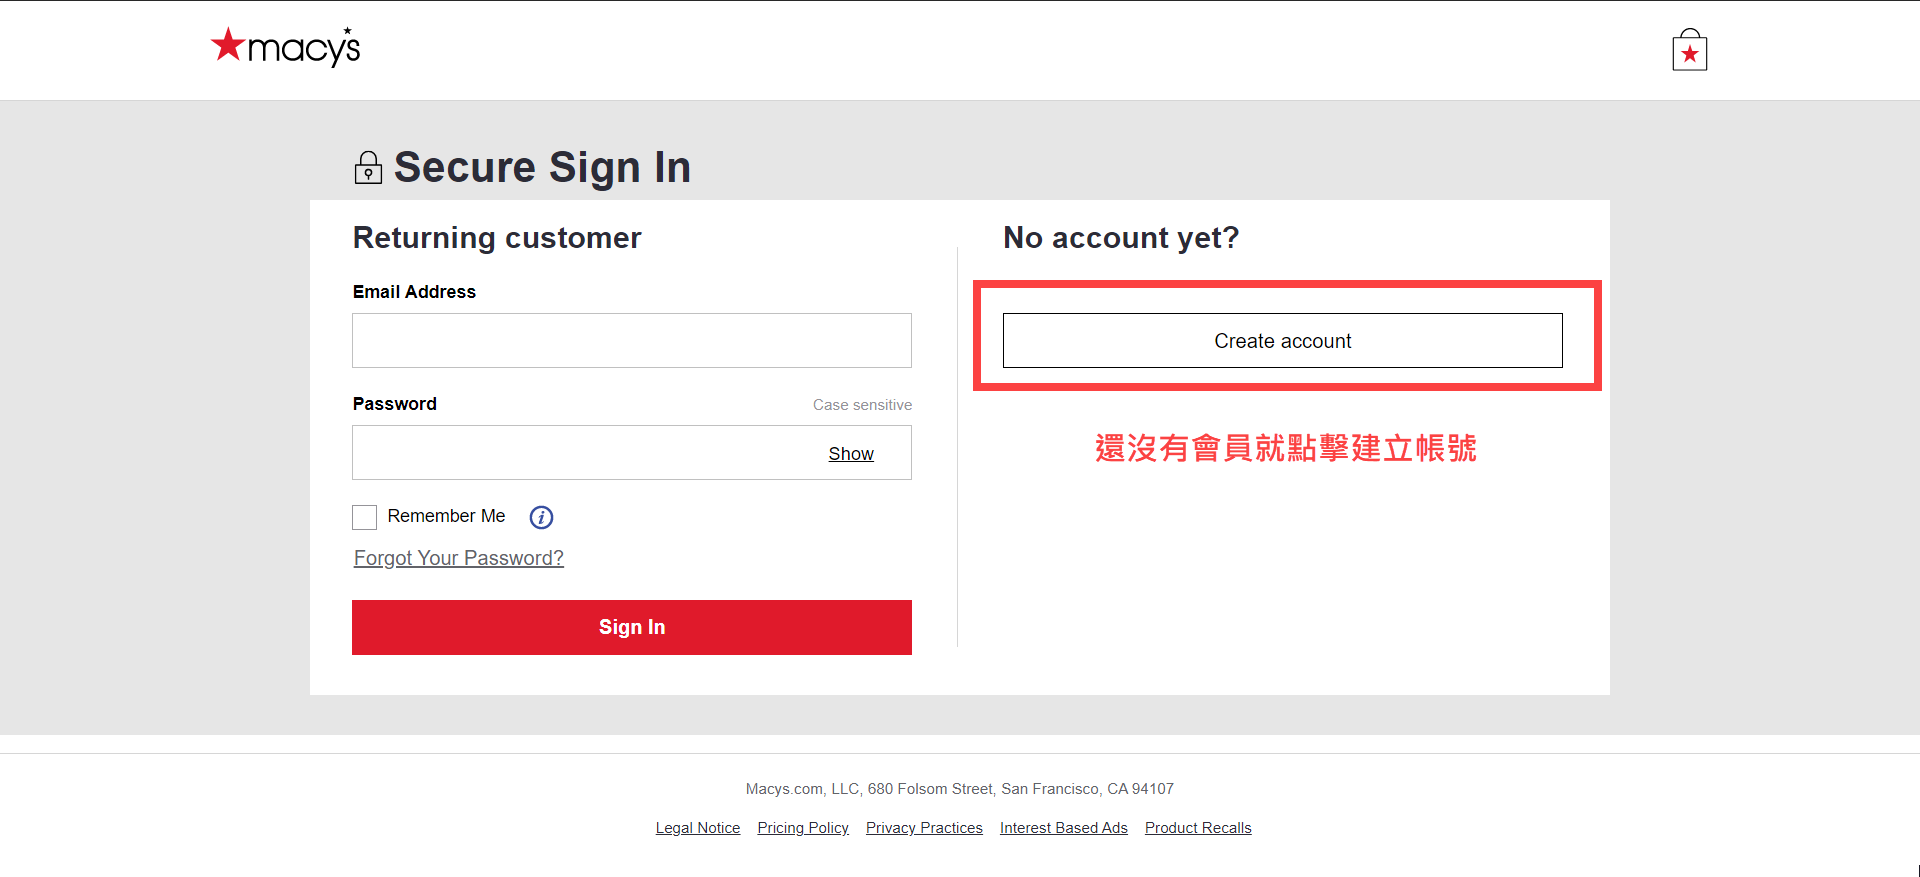The image size is (1920, 877).
Task: Click the Remember Me info icon
Action: click(541, 517)
